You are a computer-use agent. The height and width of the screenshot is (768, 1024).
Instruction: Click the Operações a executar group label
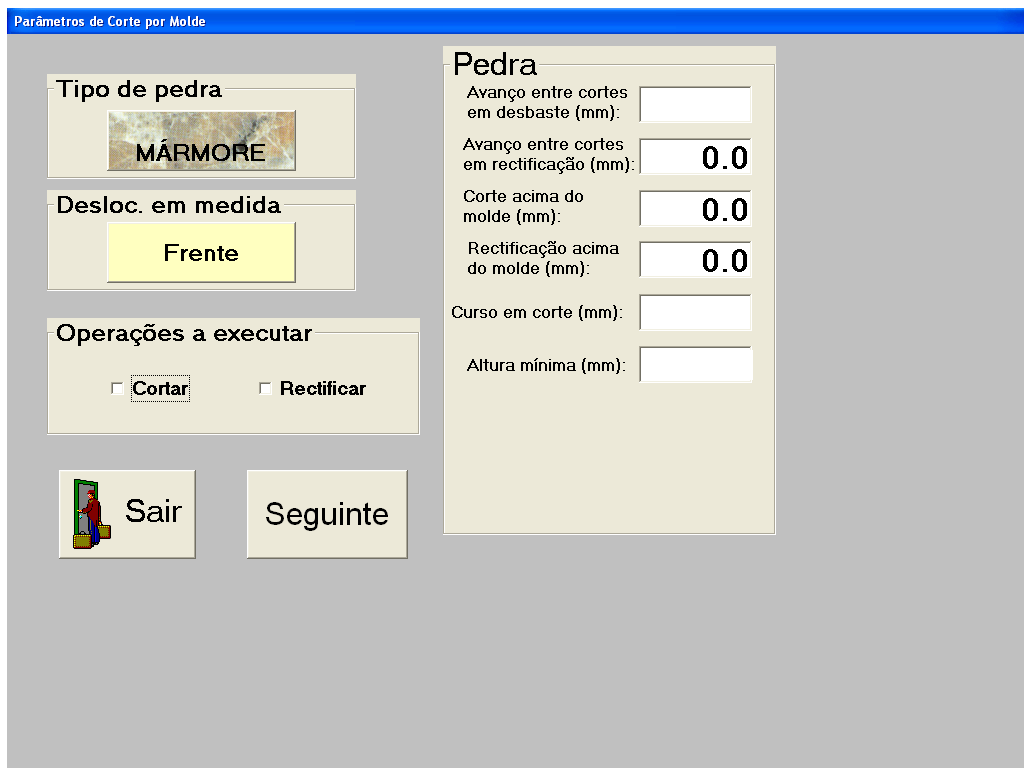[184, 334]
